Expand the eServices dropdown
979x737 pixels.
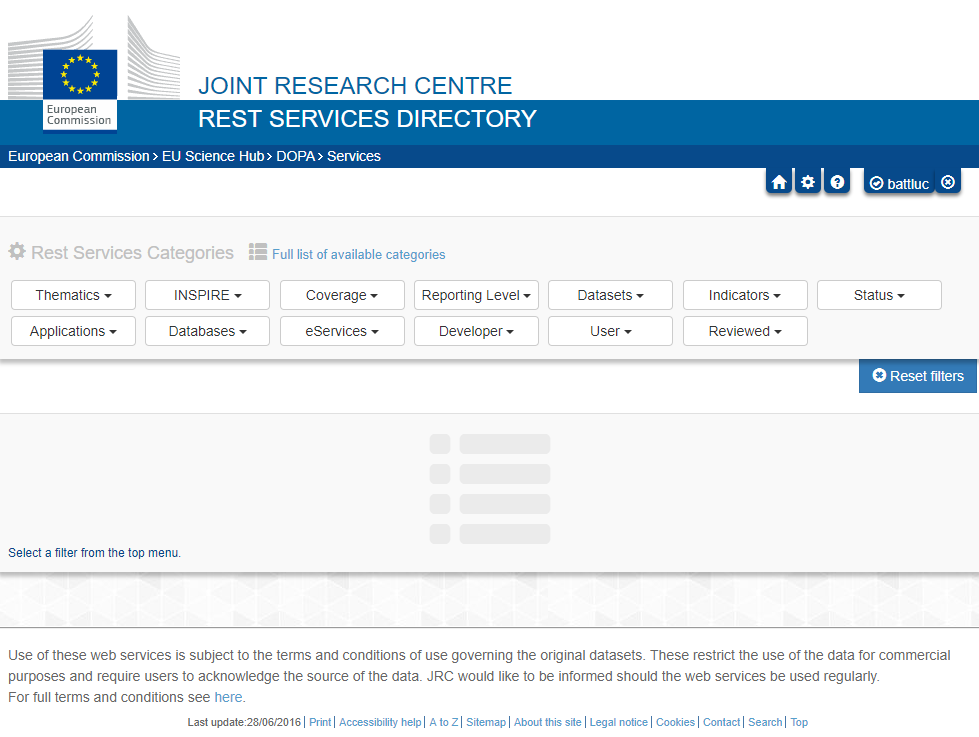coord(342,331)
